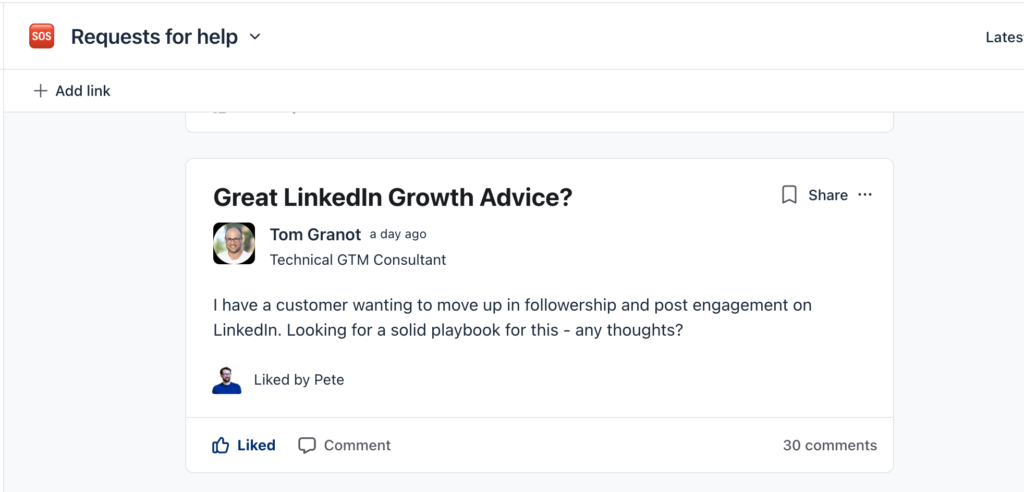
Task: Click the 'Technical GTM Consultant' headline
Action: (x=358, y=260)
